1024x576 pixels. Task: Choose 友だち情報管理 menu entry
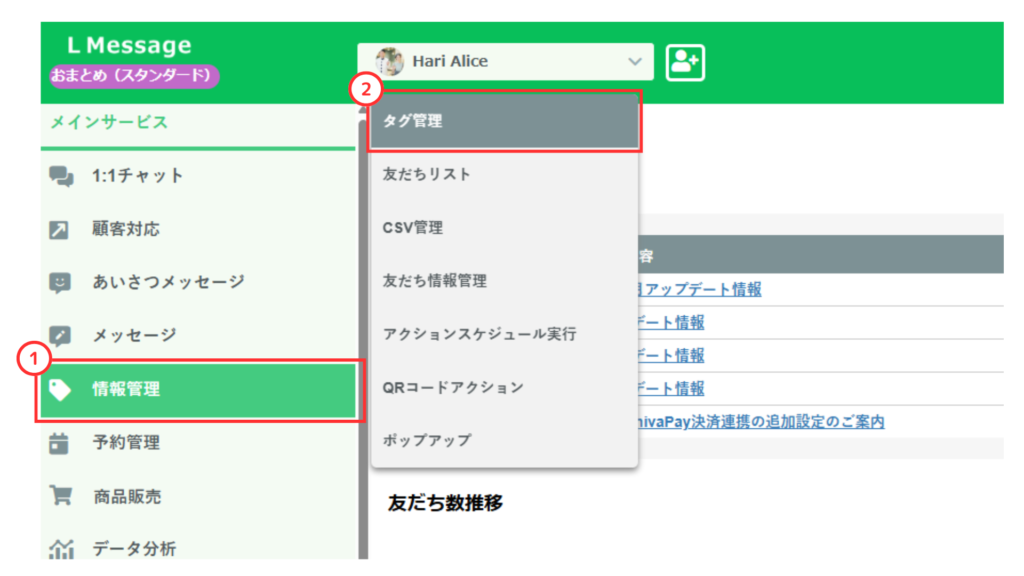[x=435, y=281]
